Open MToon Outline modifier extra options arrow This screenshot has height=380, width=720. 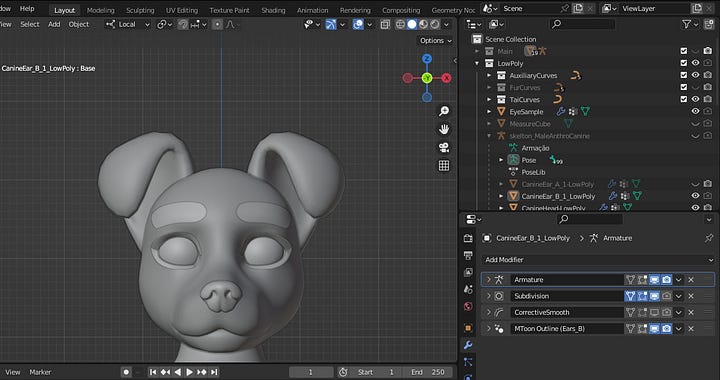[x=679, y=329]
